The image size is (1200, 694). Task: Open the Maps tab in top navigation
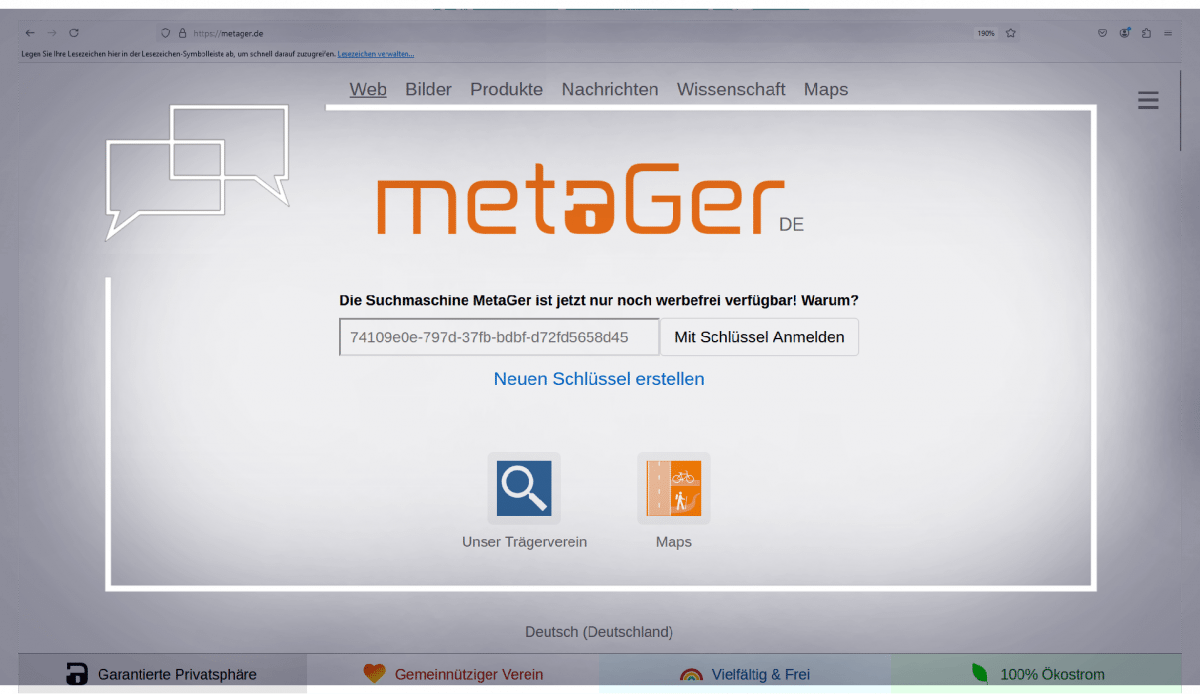[x=826, y=89]
